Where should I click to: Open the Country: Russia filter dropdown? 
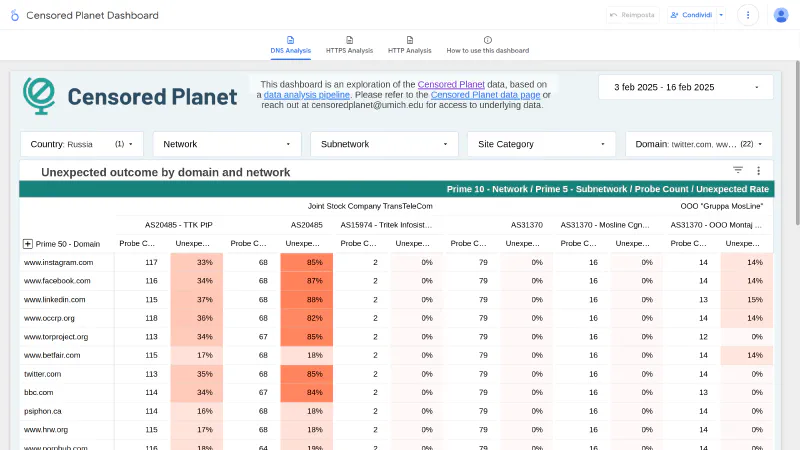coord(82,144)
